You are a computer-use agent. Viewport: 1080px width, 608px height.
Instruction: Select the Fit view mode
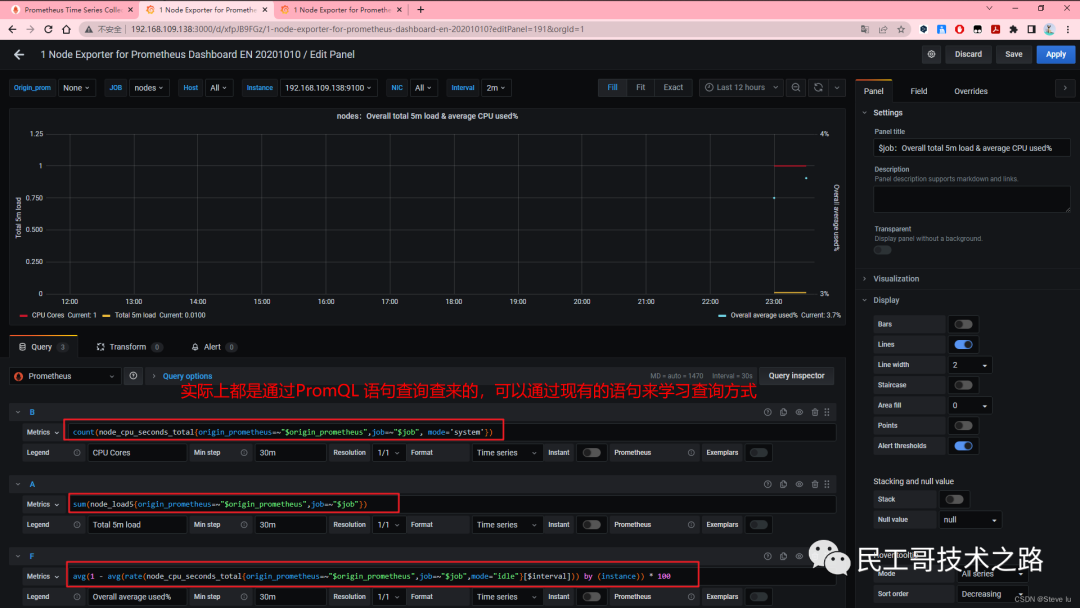tap(640, 87)
